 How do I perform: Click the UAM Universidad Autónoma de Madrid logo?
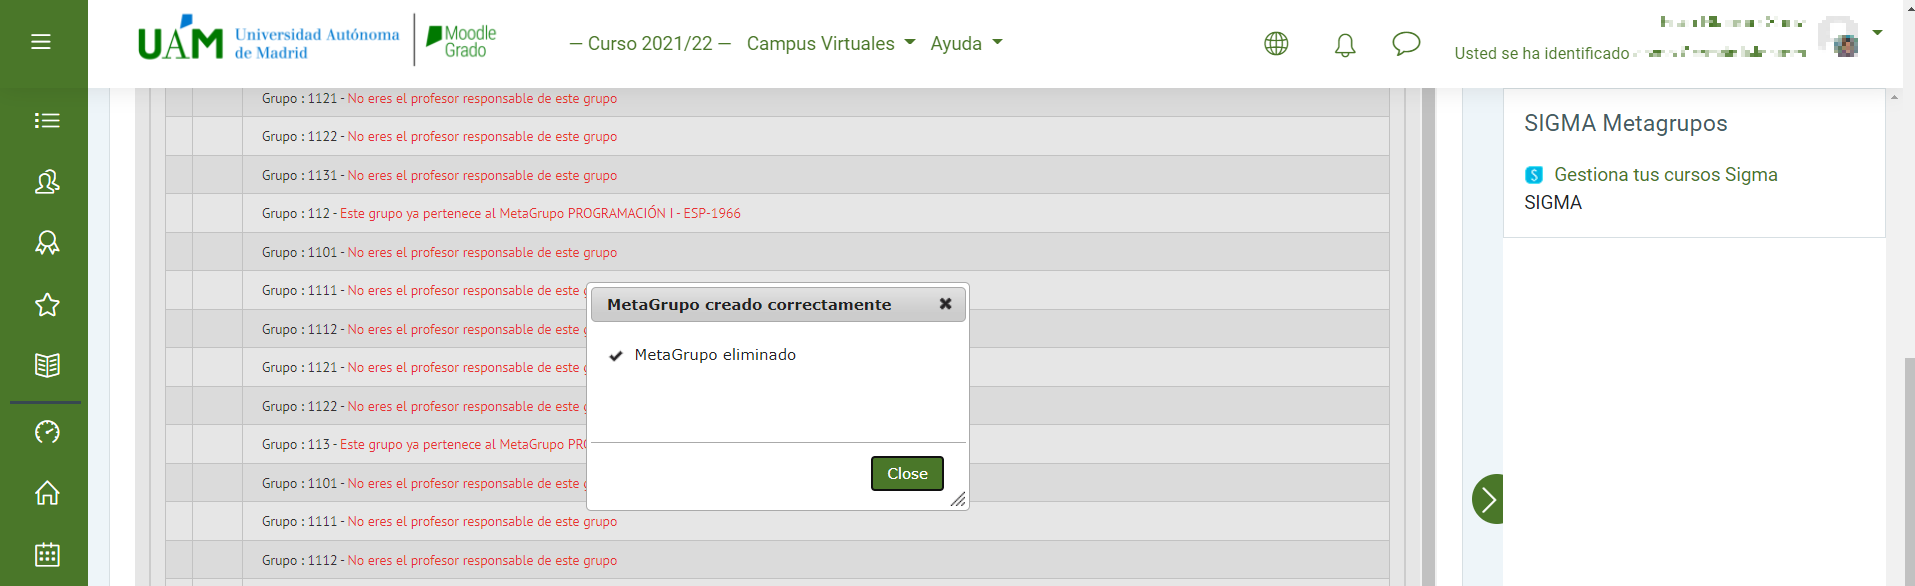(268, 42)
